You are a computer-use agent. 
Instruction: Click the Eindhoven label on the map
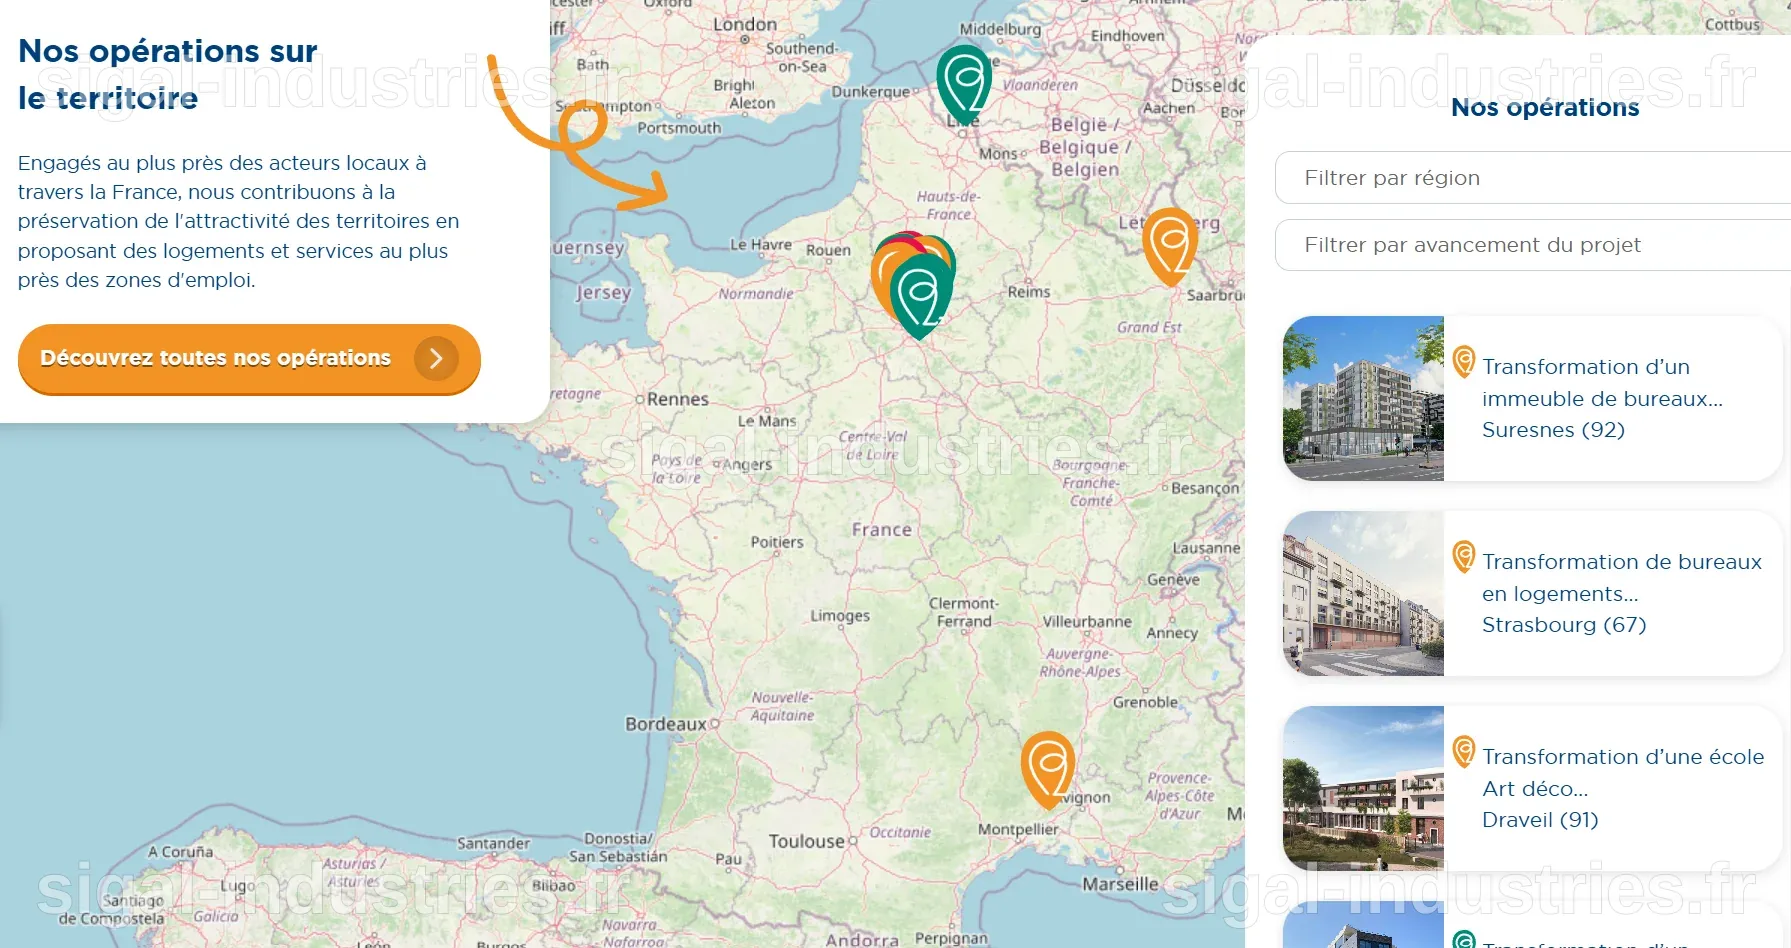point(1127,36)
